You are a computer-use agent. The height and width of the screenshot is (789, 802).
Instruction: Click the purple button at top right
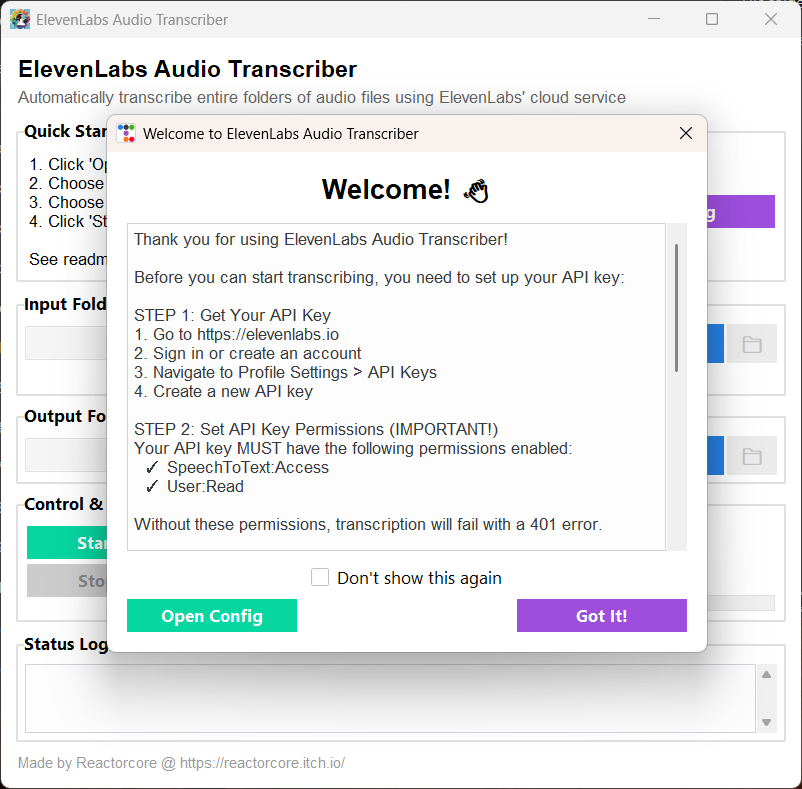pyautogui.click(x=742, y=211)
